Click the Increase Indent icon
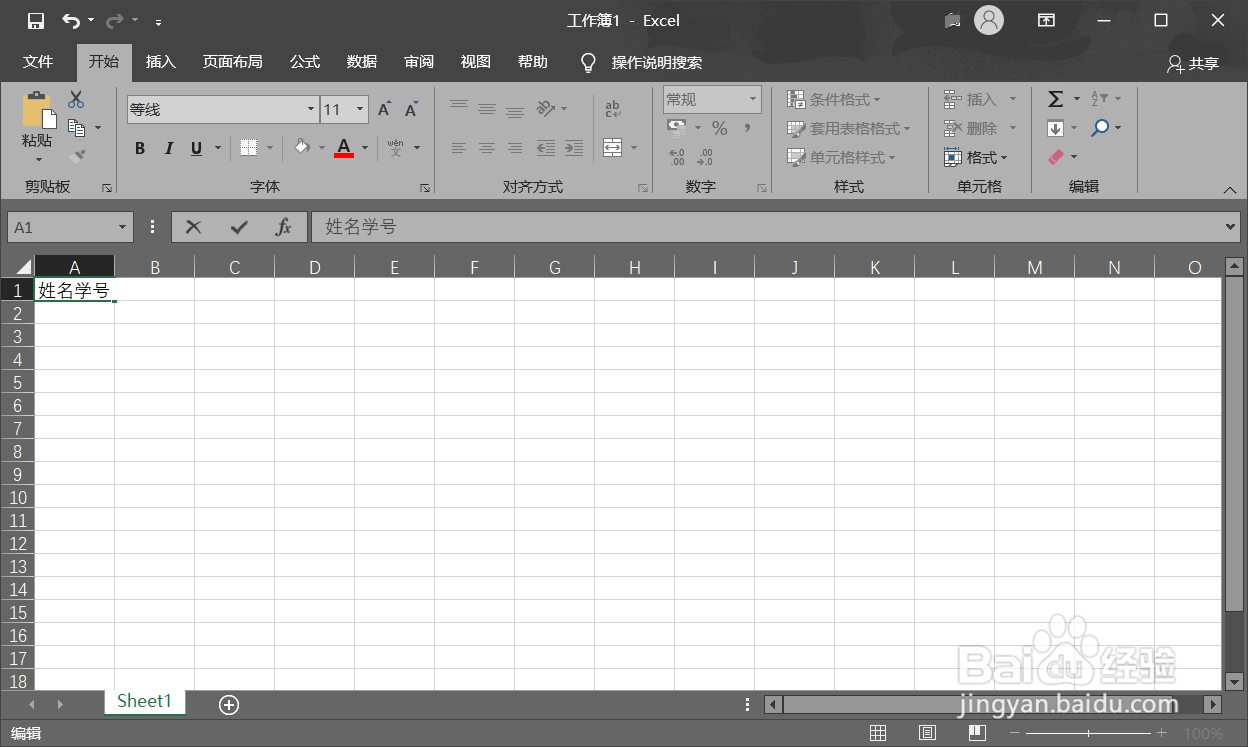1248x747 pixels. click(x=574, y=148)
